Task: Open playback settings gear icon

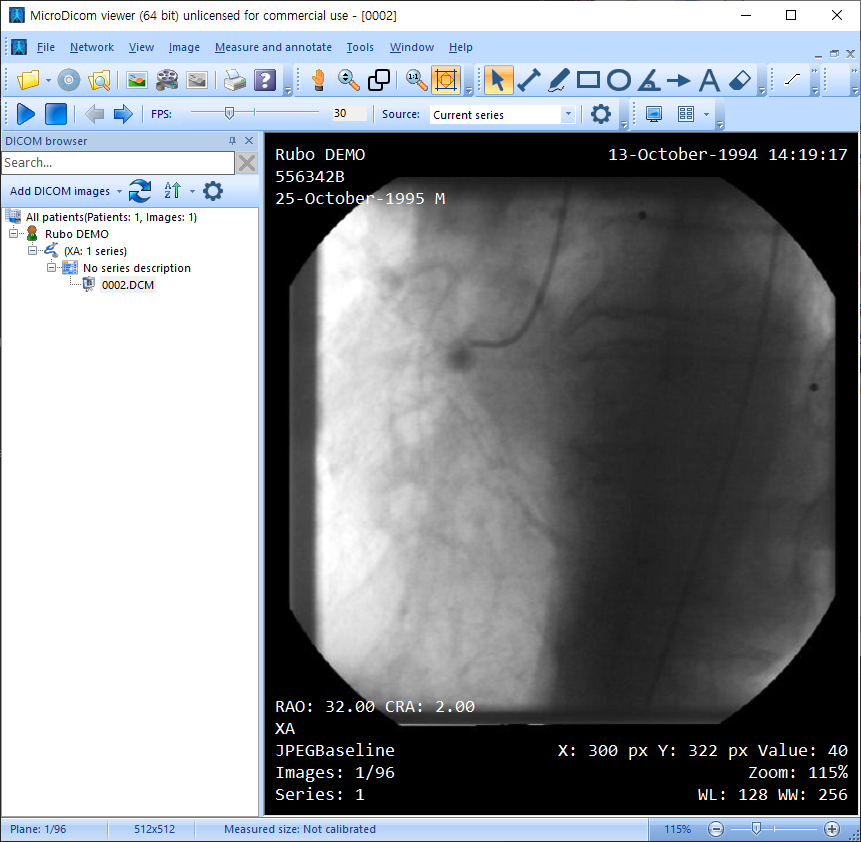Action: [600, 114]
